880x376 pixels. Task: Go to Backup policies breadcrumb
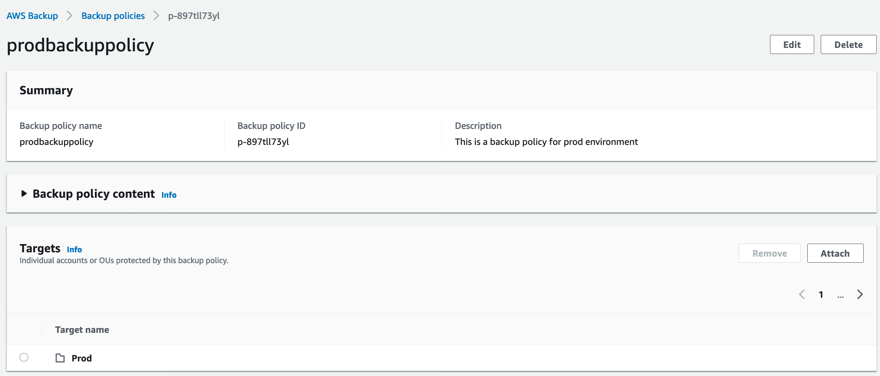[113, 16]
